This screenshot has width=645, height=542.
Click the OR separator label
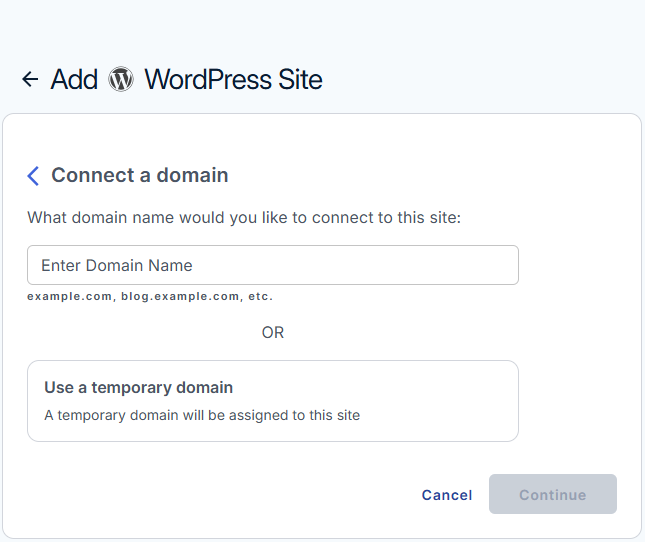click(273, 333)
